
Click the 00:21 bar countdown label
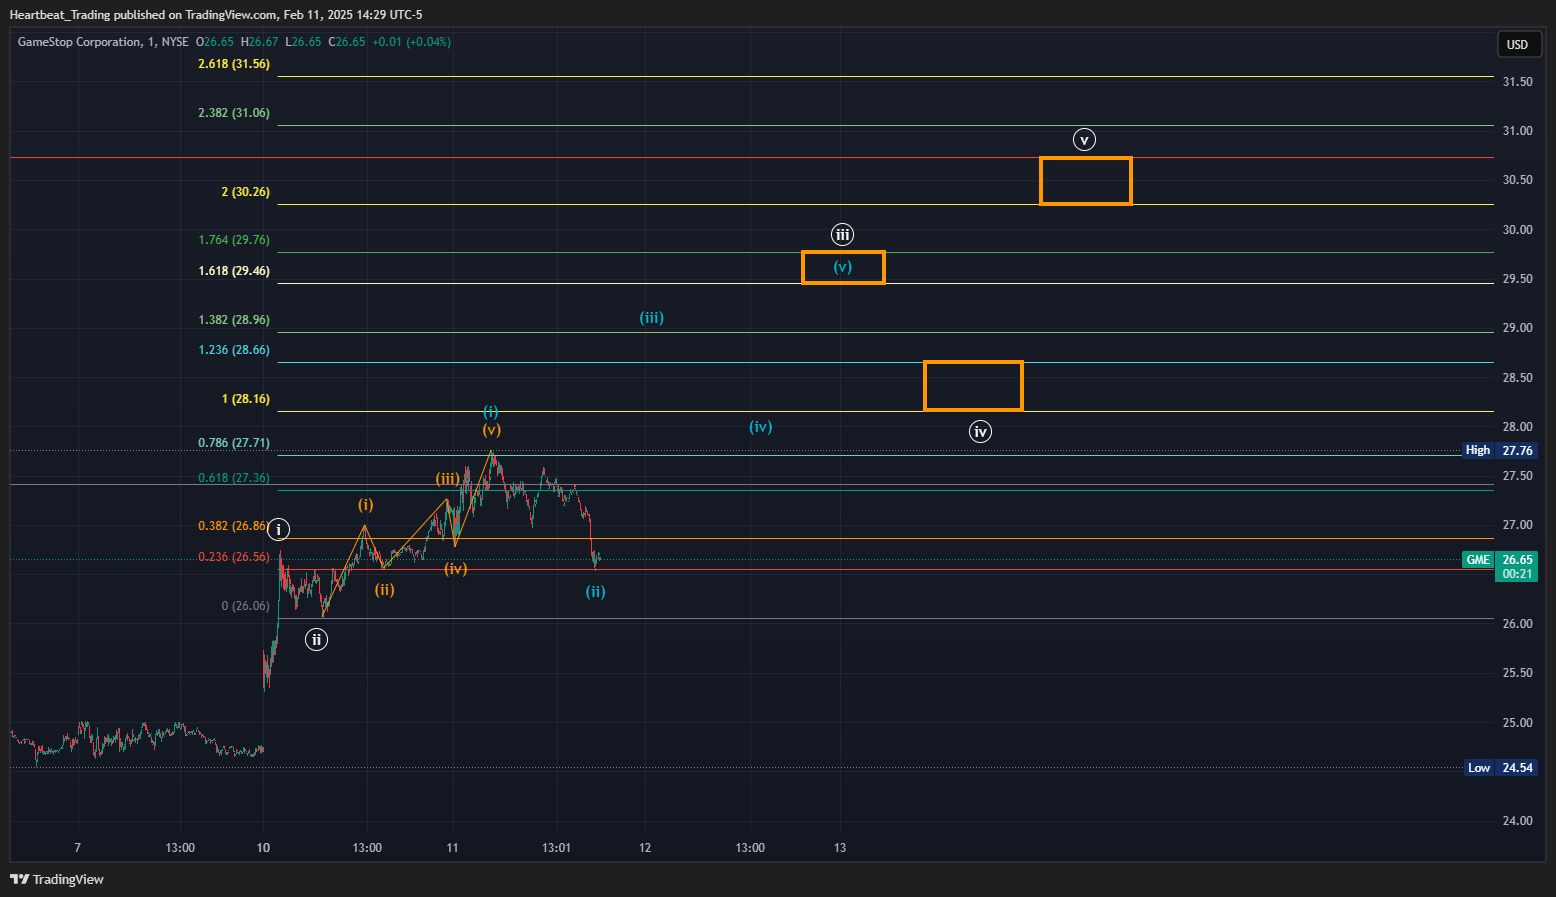(1517, 574)
